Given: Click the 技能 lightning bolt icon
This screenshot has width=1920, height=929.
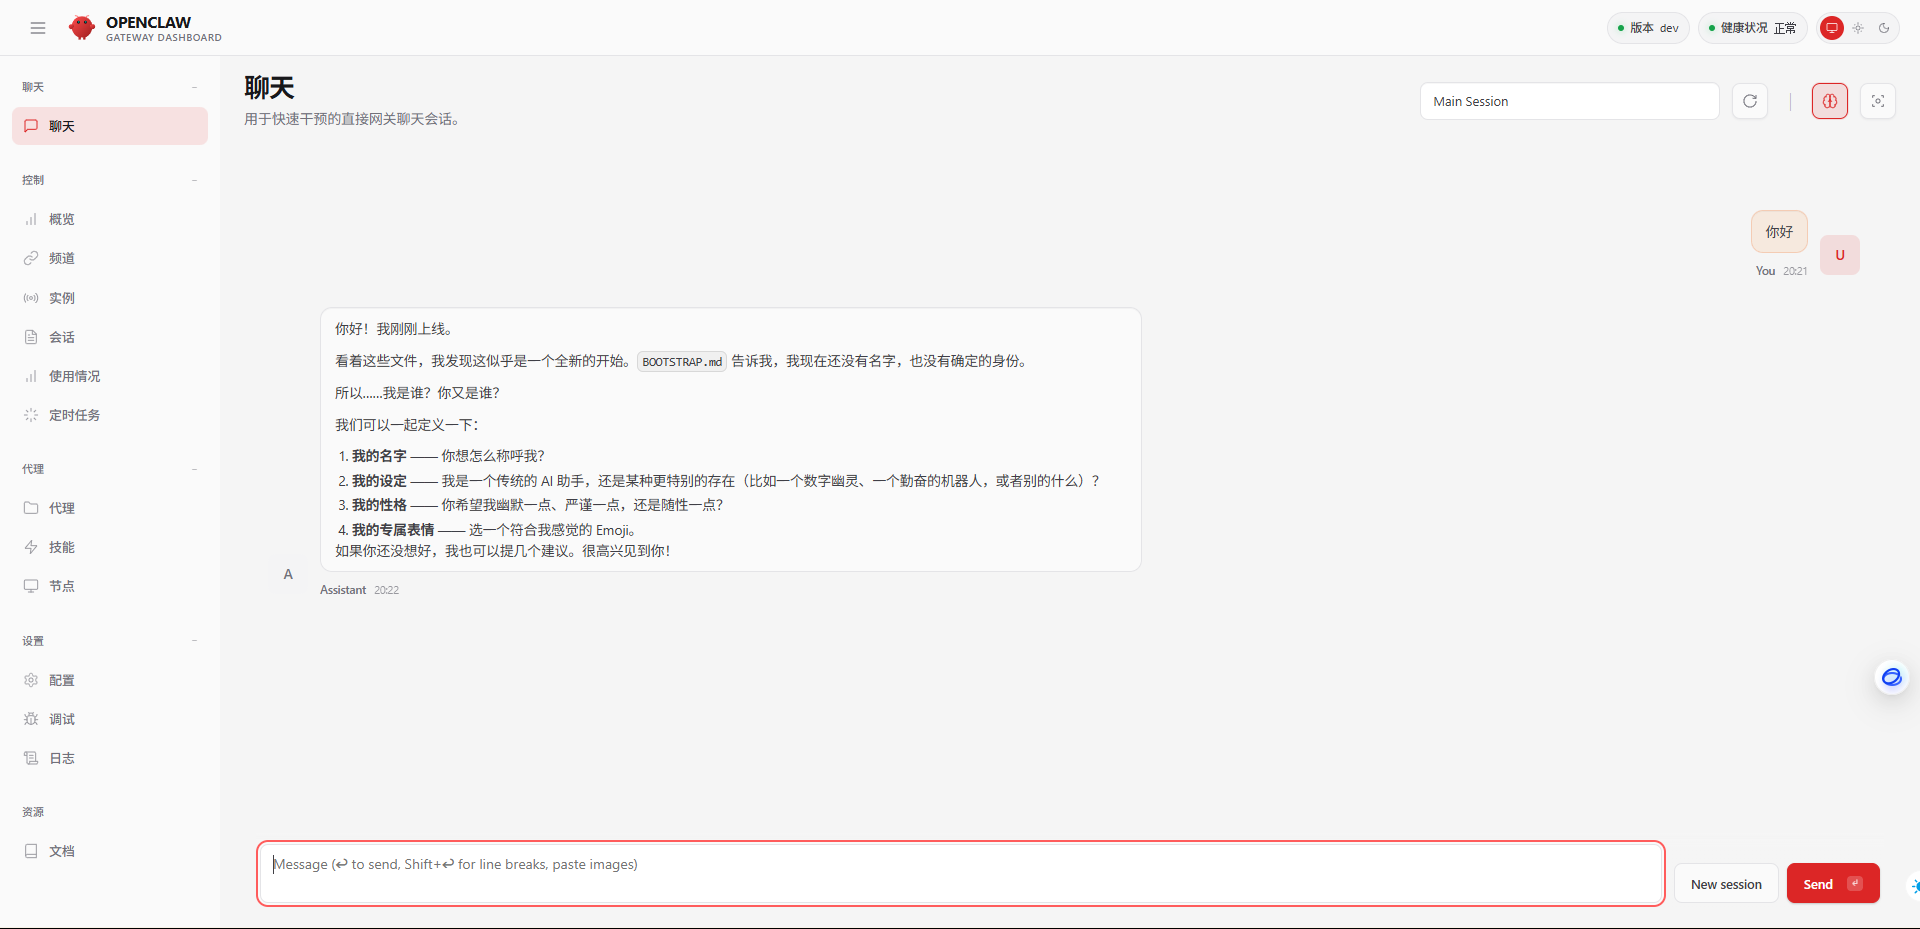Looking at the screenshot, I should pos(31,547).
